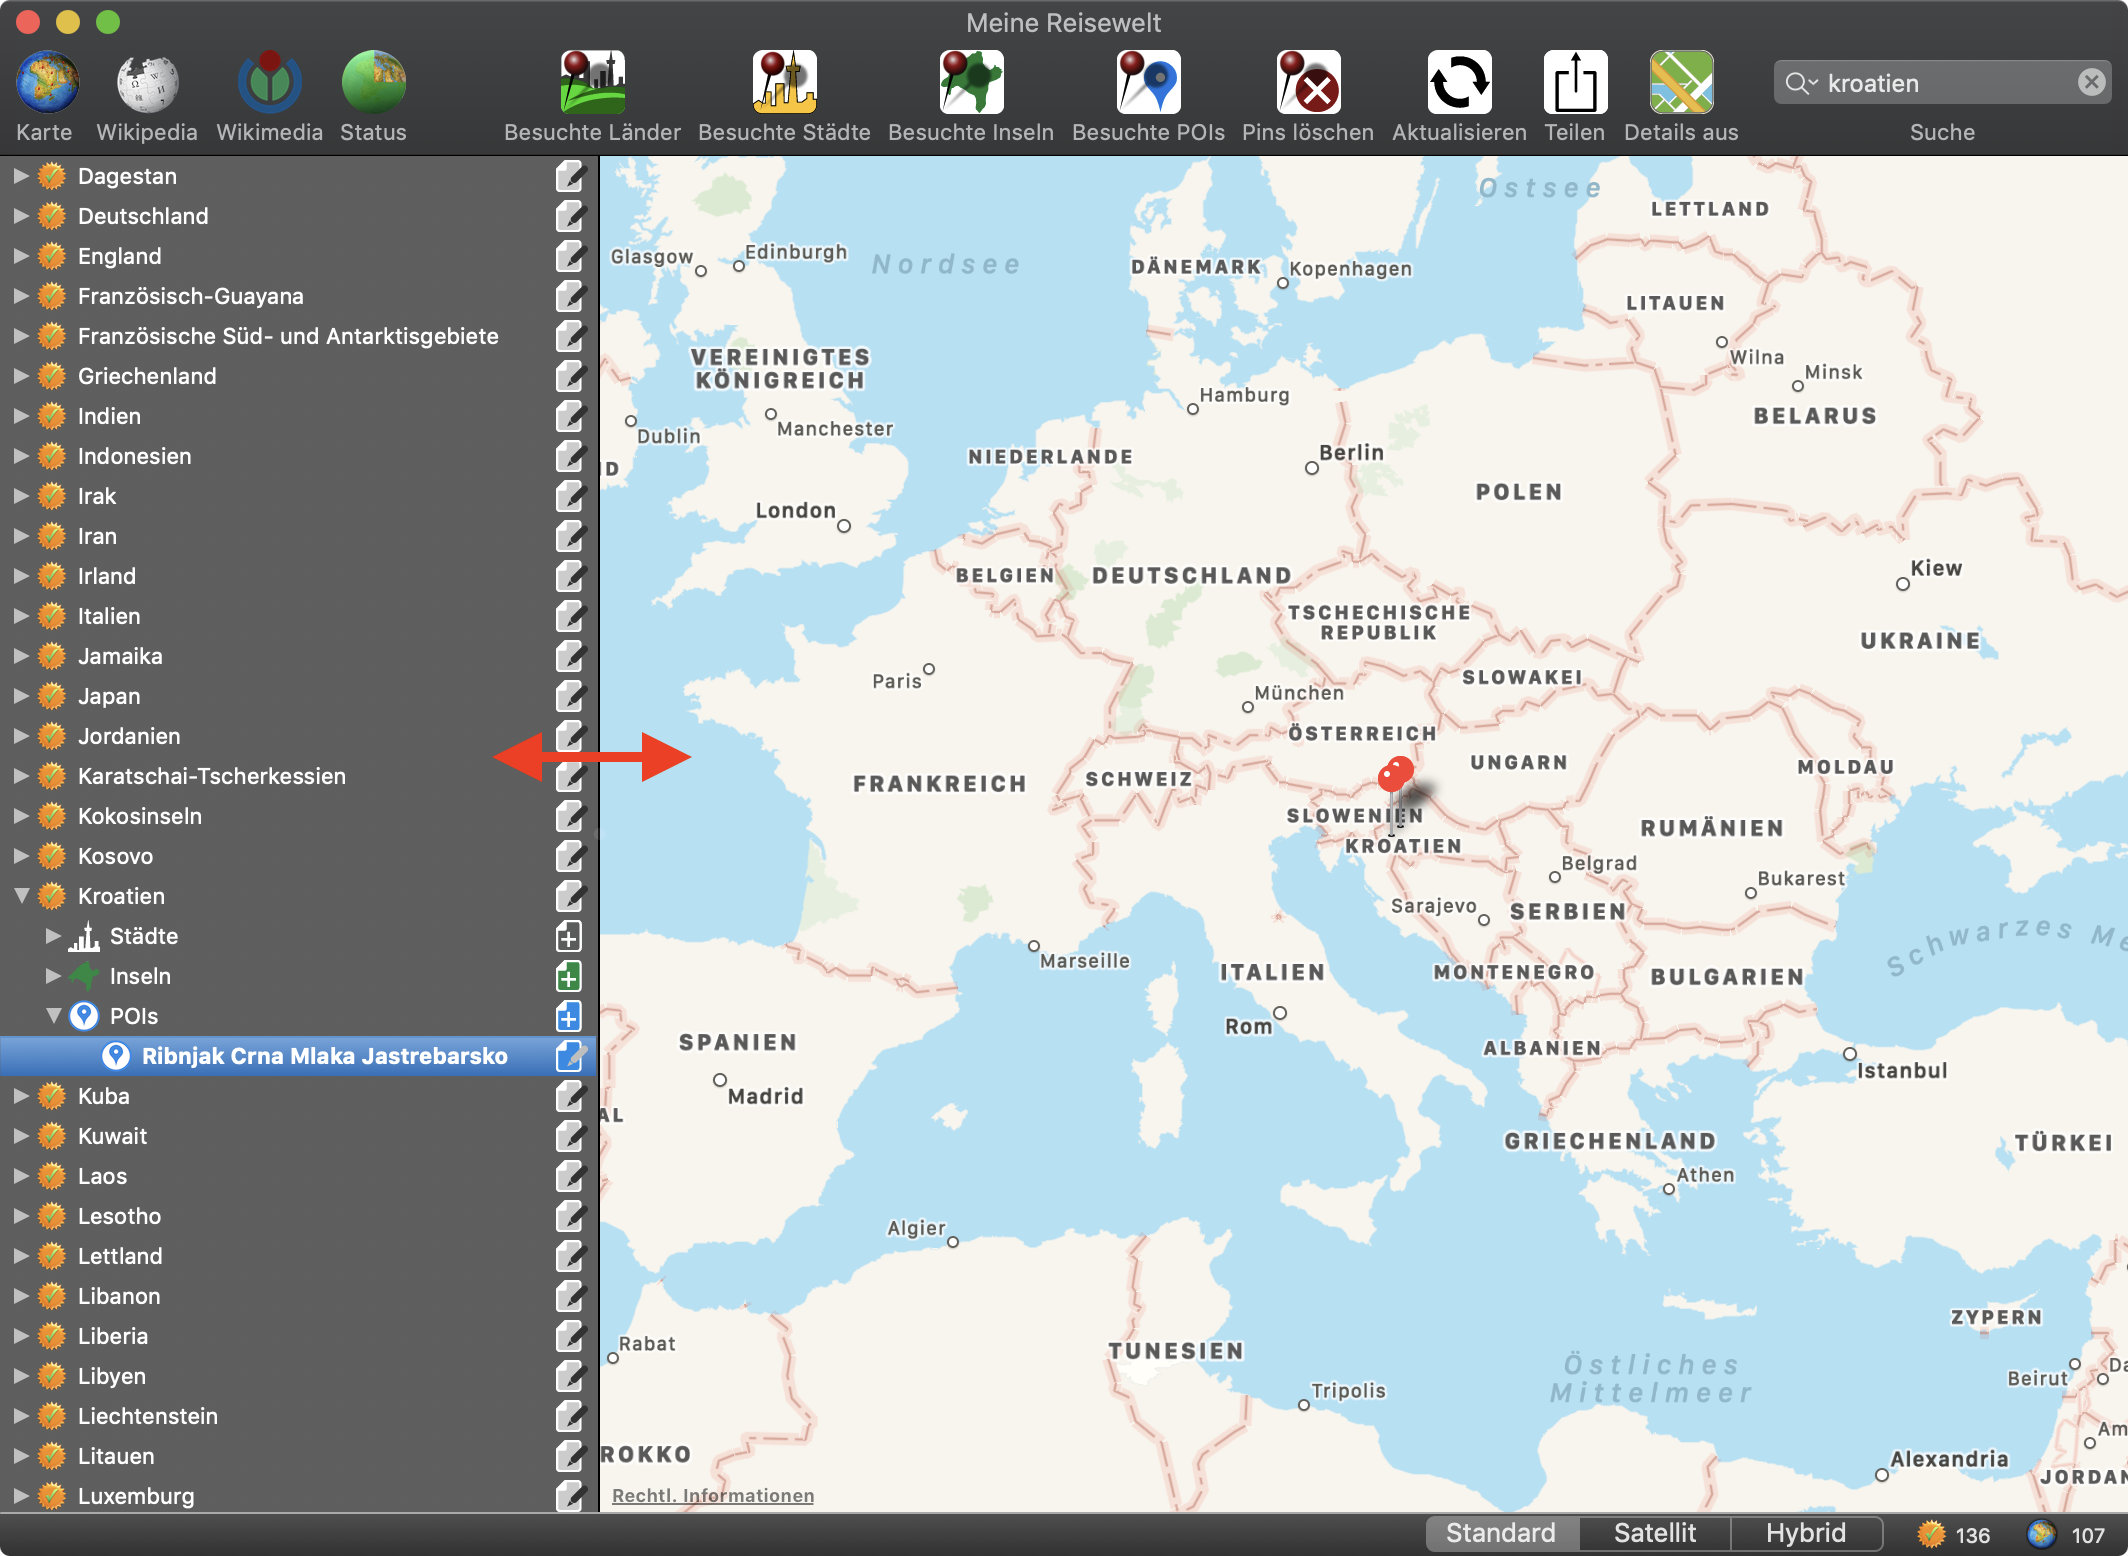Select the Karatschai-Tscherkessien row

tap(298, 776)
